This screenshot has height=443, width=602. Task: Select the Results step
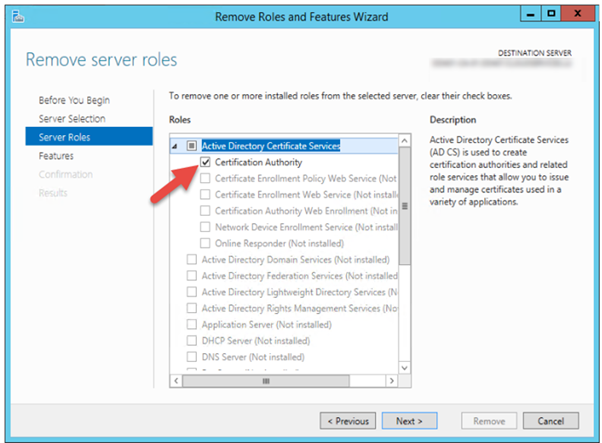click(x=53, y=193)
